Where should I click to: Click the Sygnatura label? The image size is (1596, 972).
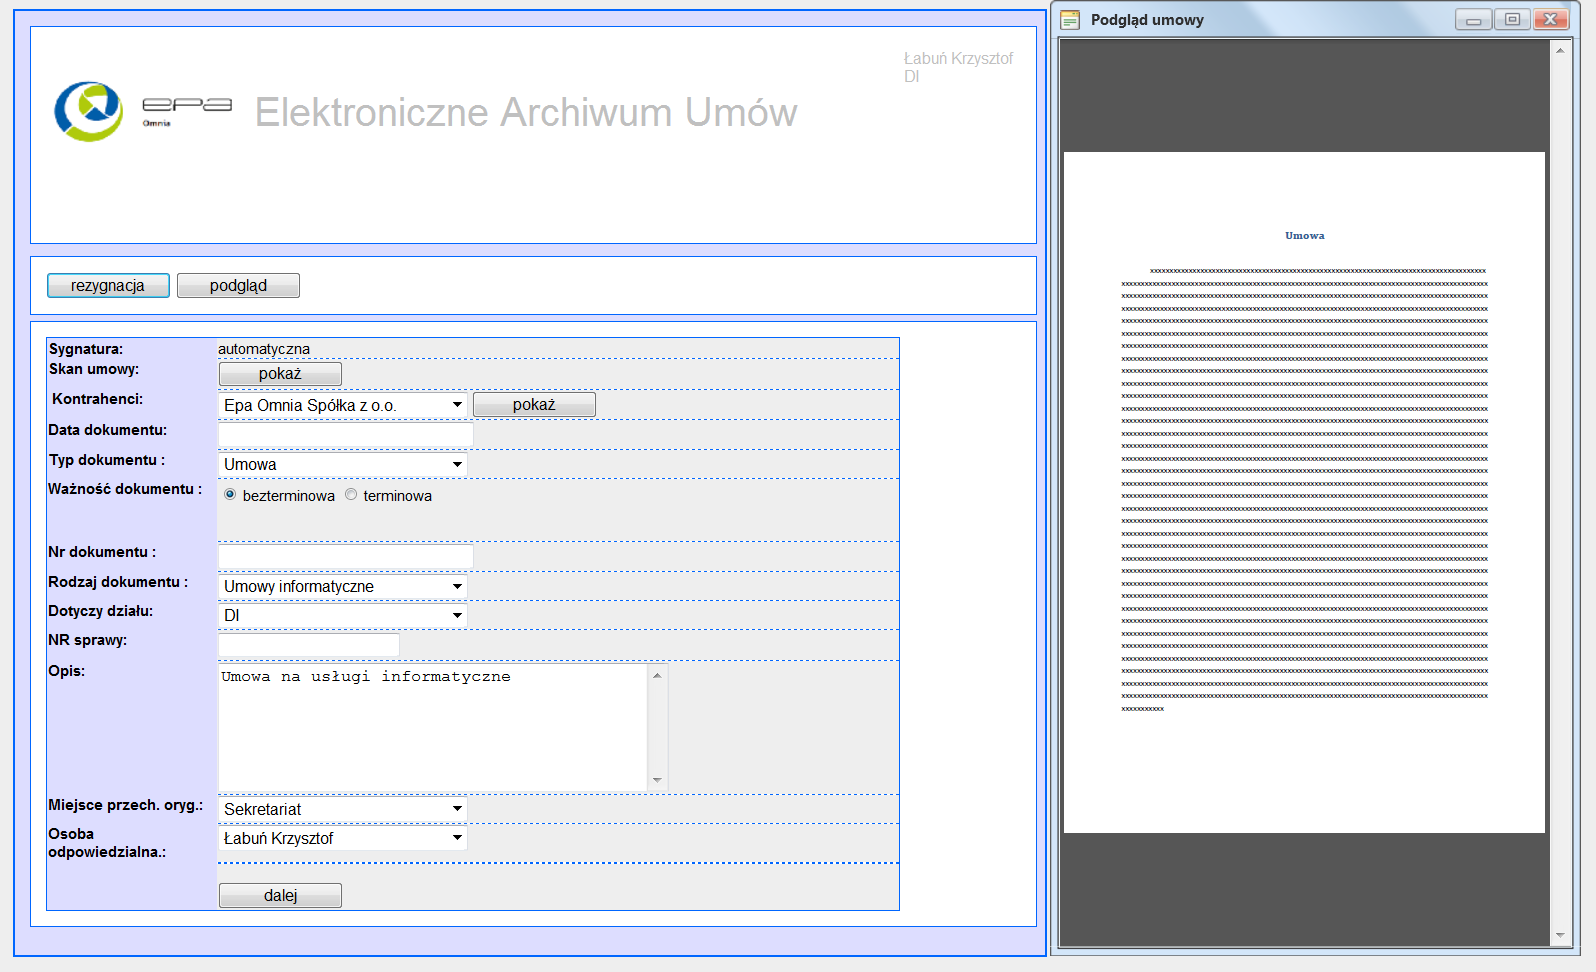click(86, 349)
